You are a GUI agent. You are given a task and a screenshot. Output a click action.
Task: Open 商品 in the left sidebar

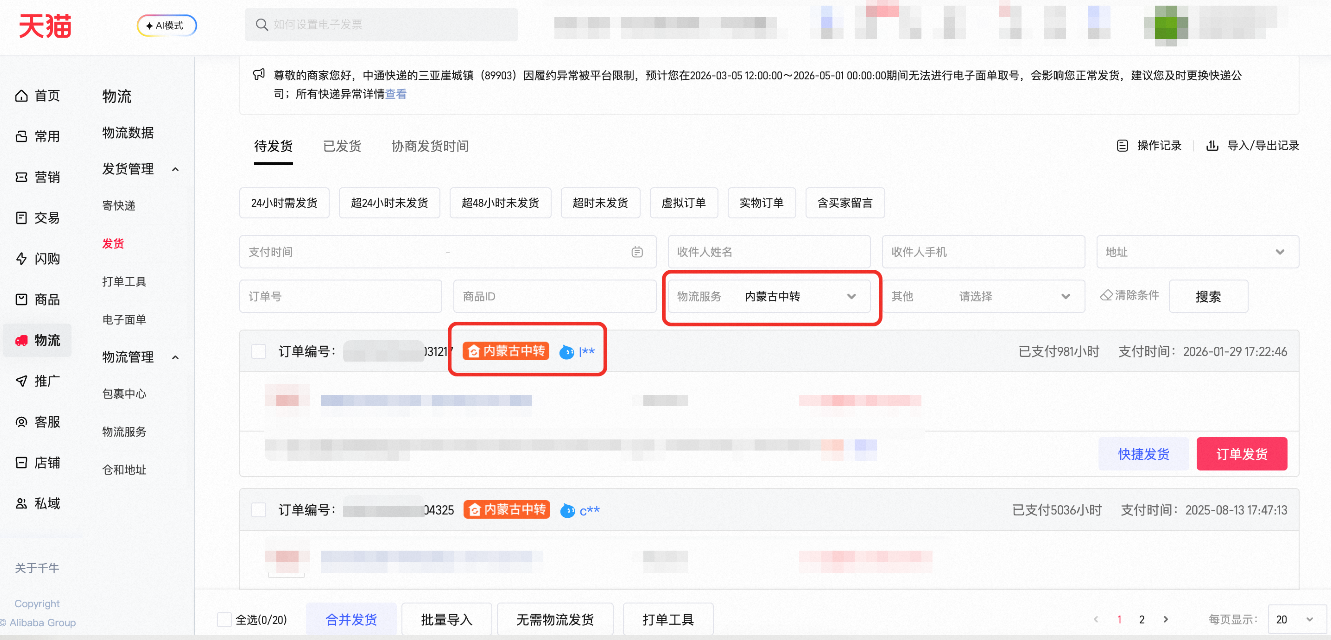click(37, 300)
